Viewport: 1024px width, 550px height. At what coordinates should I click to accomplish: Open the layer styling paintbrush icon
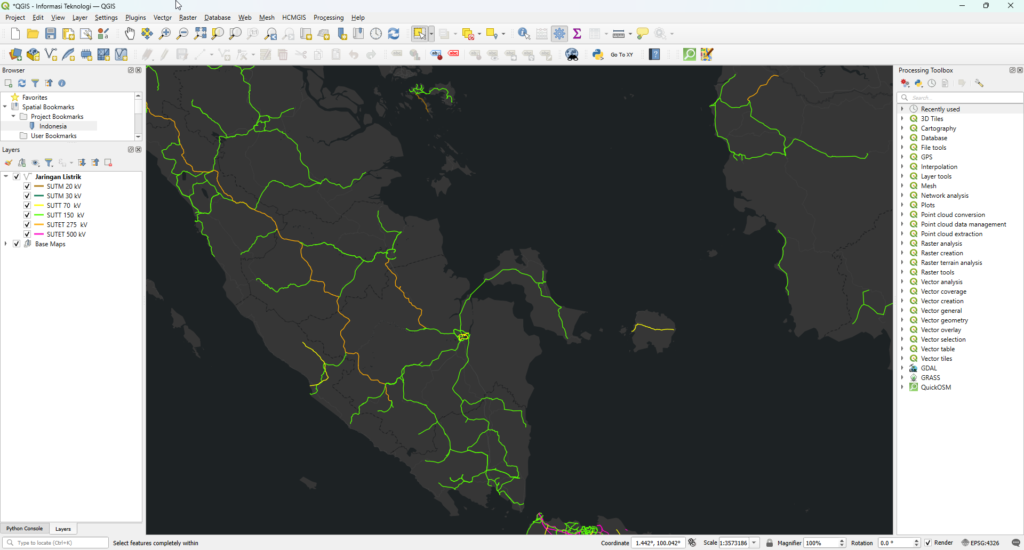click(8, 162)
